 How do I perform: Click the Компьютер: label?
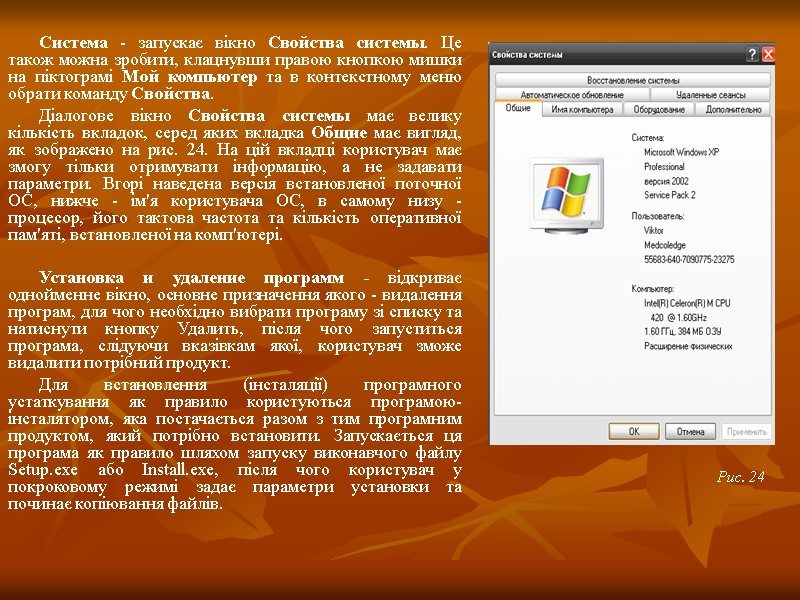coord(653,289)
